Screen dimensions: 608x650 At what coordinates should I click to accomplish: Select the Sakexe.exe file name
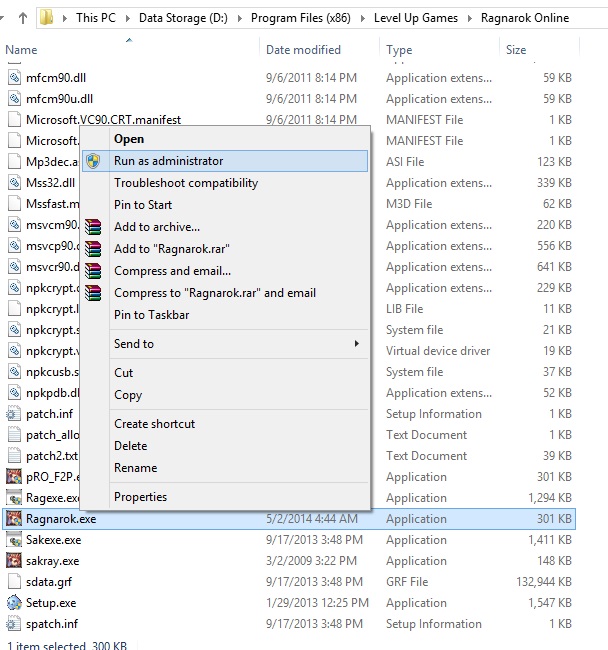pos(53,540)
